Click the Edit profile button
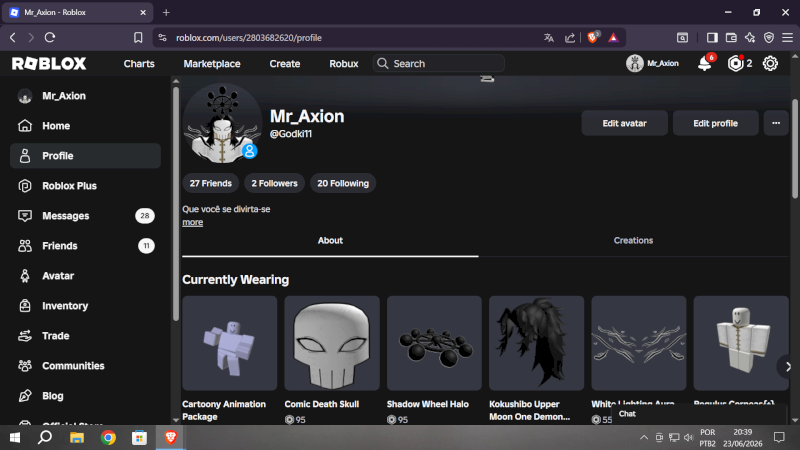 (715, 123)
